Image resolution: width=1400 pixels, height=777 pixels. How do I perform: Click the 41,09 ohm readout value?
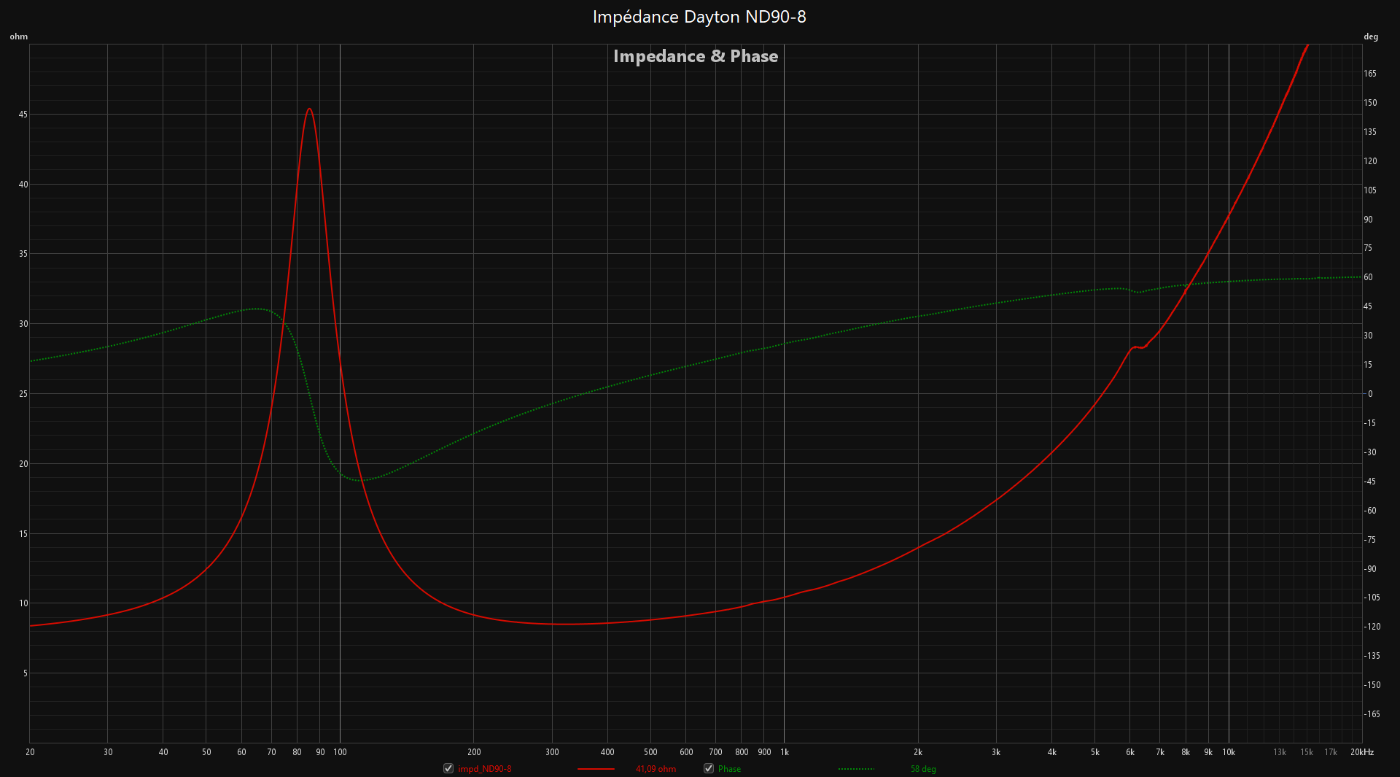point(656,769)
